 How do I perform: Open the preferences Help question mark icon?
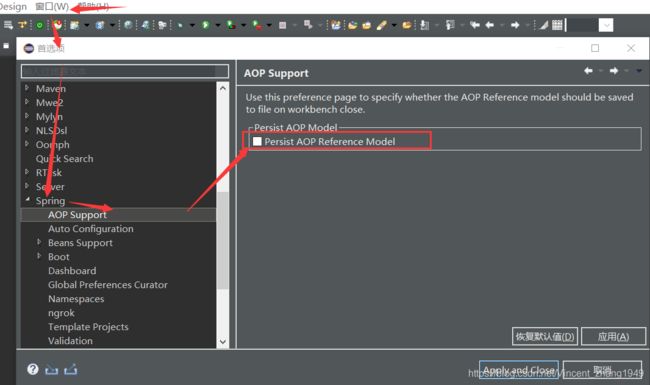pos(33,369)
